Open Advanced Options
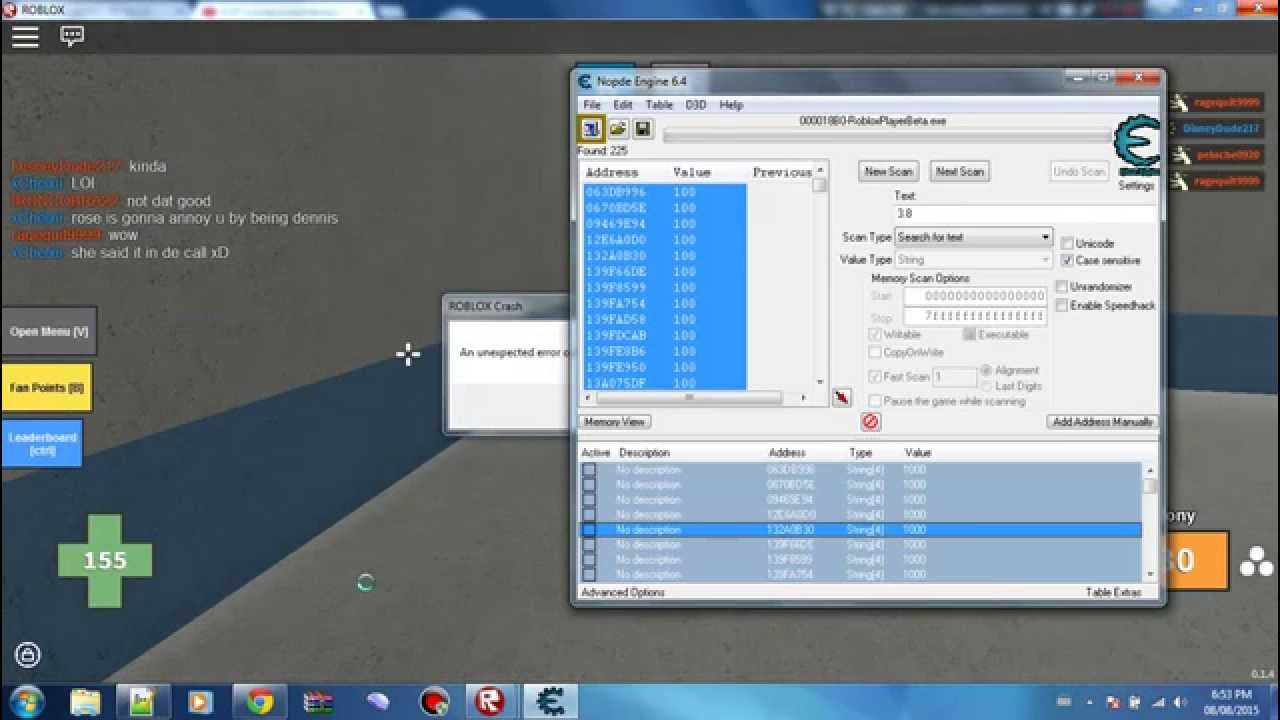The image size is (1280, 720). [x=623, y=593]
